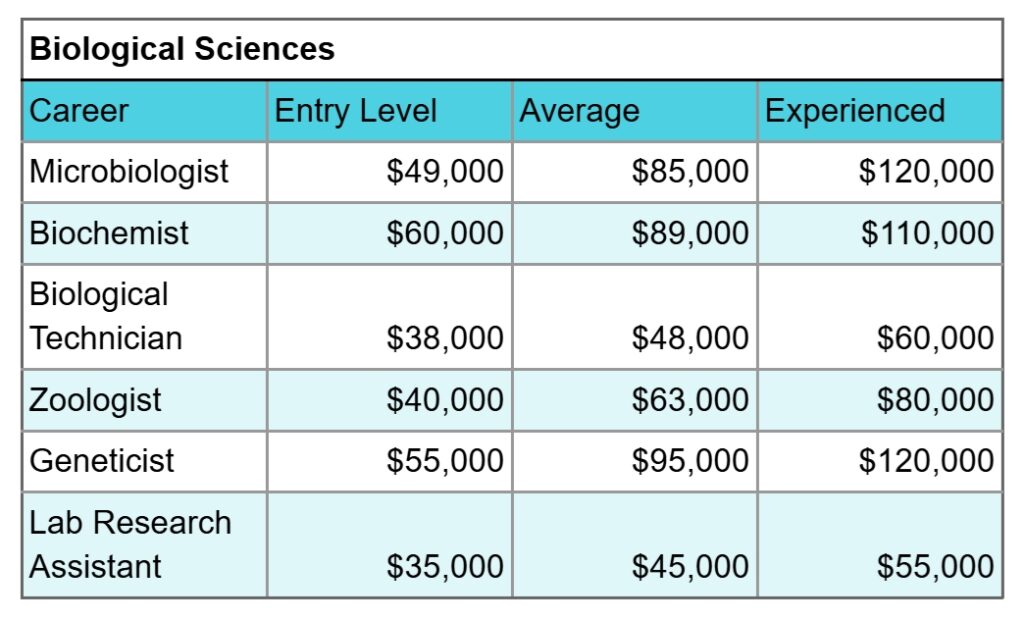Click the Microbiologist career cell
Viewport: 1024px width, 620px height.
(129, 171)
